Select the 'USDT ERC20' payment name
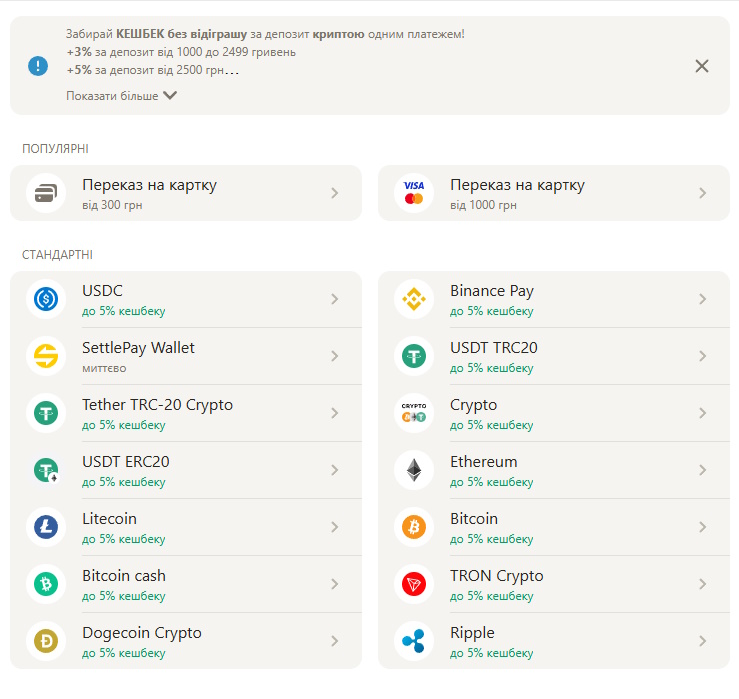 126,462
